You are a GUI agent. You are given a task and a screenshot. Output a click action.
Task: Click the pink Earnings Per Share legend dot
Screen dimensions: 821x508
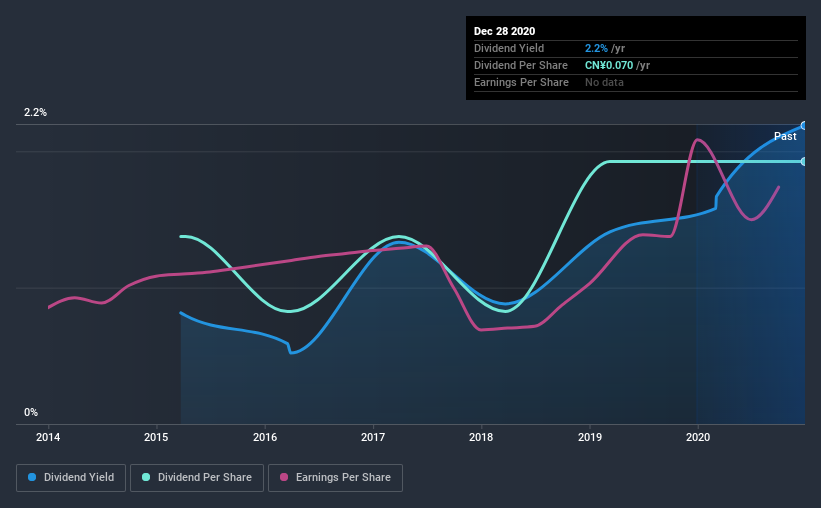pyautogui.click(x=284, y=477)
